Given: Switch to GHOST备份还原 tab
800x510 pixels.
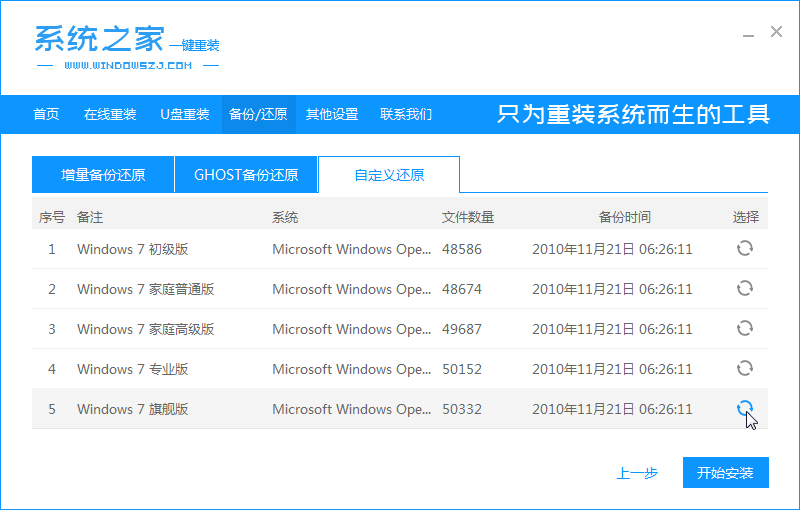Looking at the screenshot, I should point(246,175).
